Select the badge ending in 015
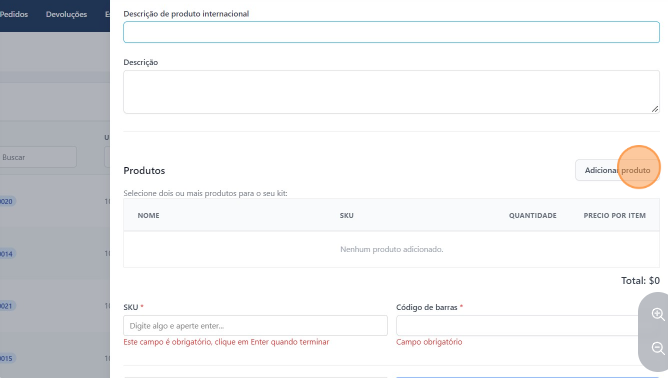 pyautogui.click(x=7, y=358)
